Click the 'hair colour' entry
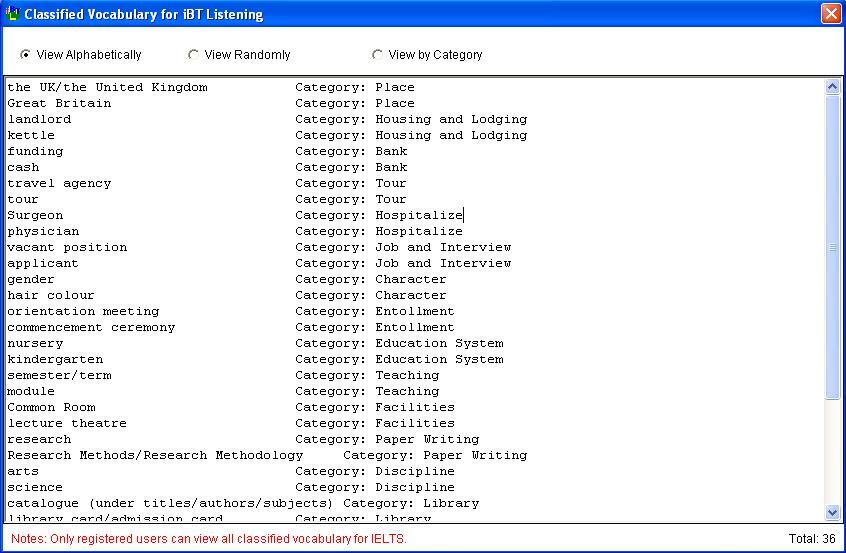The image size is (846, 553). [51, 296]
